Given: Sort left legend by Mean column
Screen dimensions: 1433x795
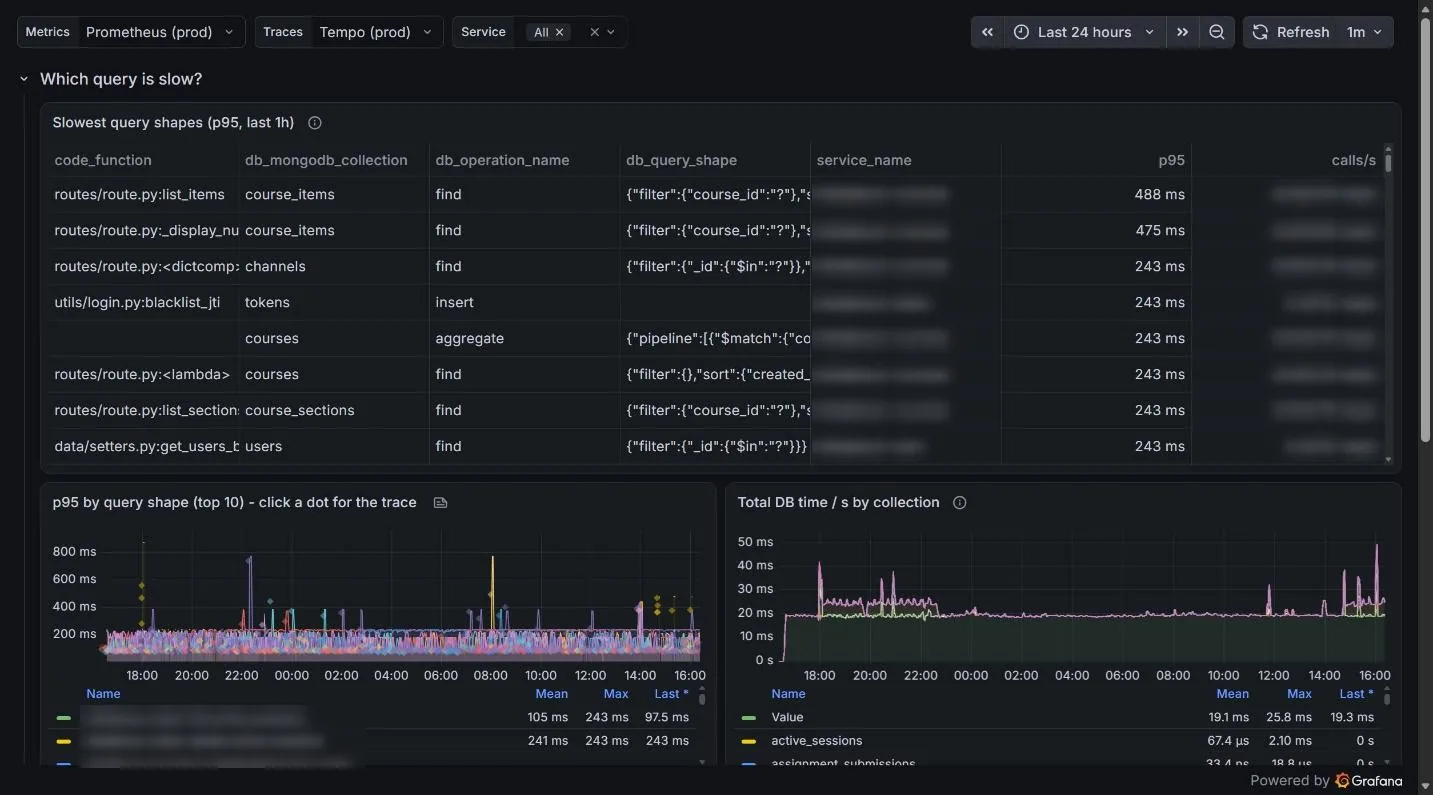Looking at the screenshot, I should click(x=551, y=694).
